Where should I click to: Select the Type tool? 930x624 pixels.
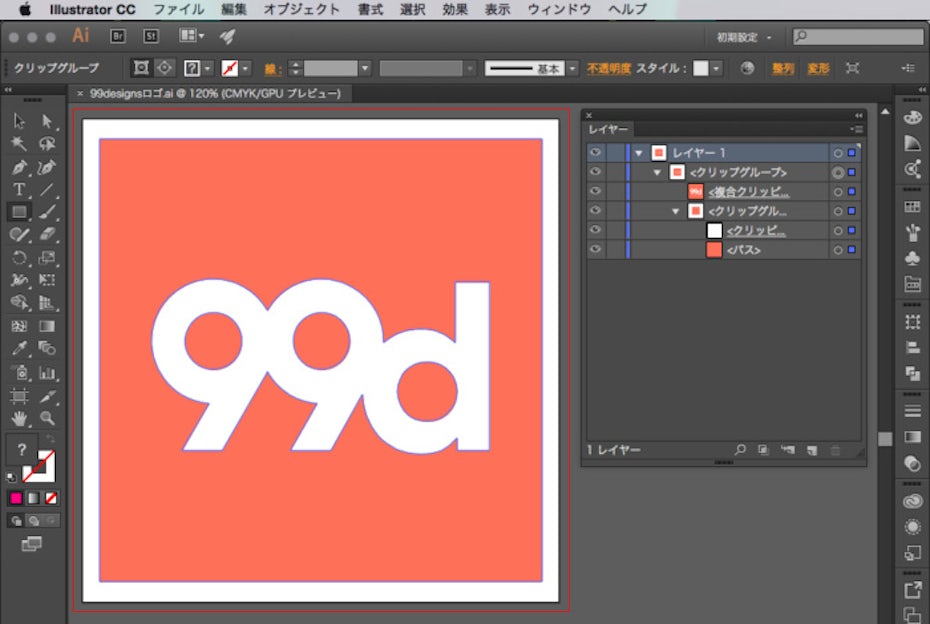pyautogui.click(x=19, y=189)
